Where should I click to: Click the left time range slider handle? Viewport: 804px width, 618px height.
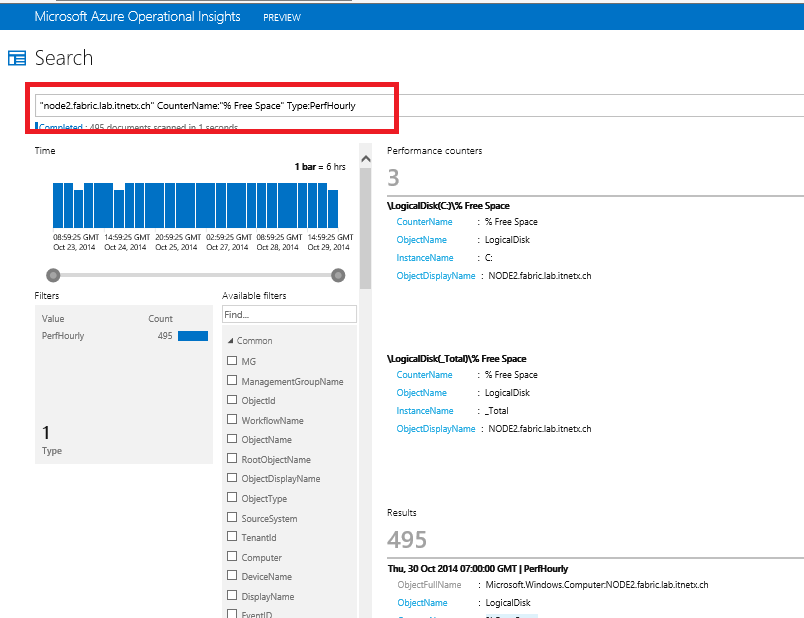[53, 275]
